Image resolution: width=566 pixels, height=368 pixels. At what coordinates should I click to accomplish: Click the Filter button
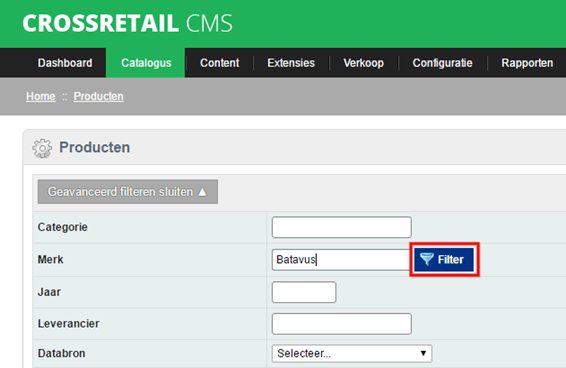444,259
